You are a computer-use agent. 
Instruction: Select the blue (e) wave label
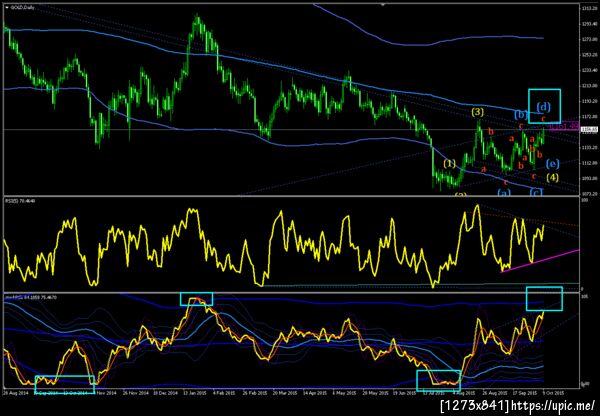[553, 163]
